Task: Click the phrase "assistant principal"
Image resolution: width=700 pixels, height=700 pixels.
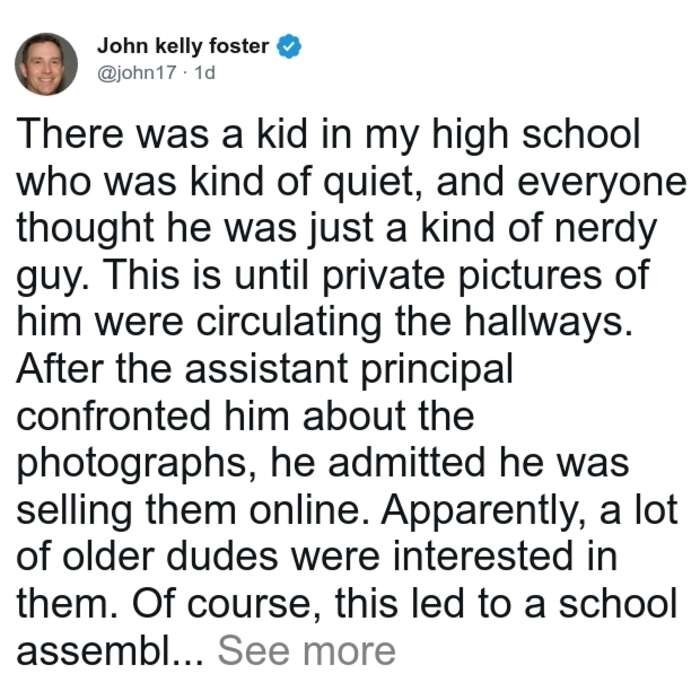Action: point(349,369)
